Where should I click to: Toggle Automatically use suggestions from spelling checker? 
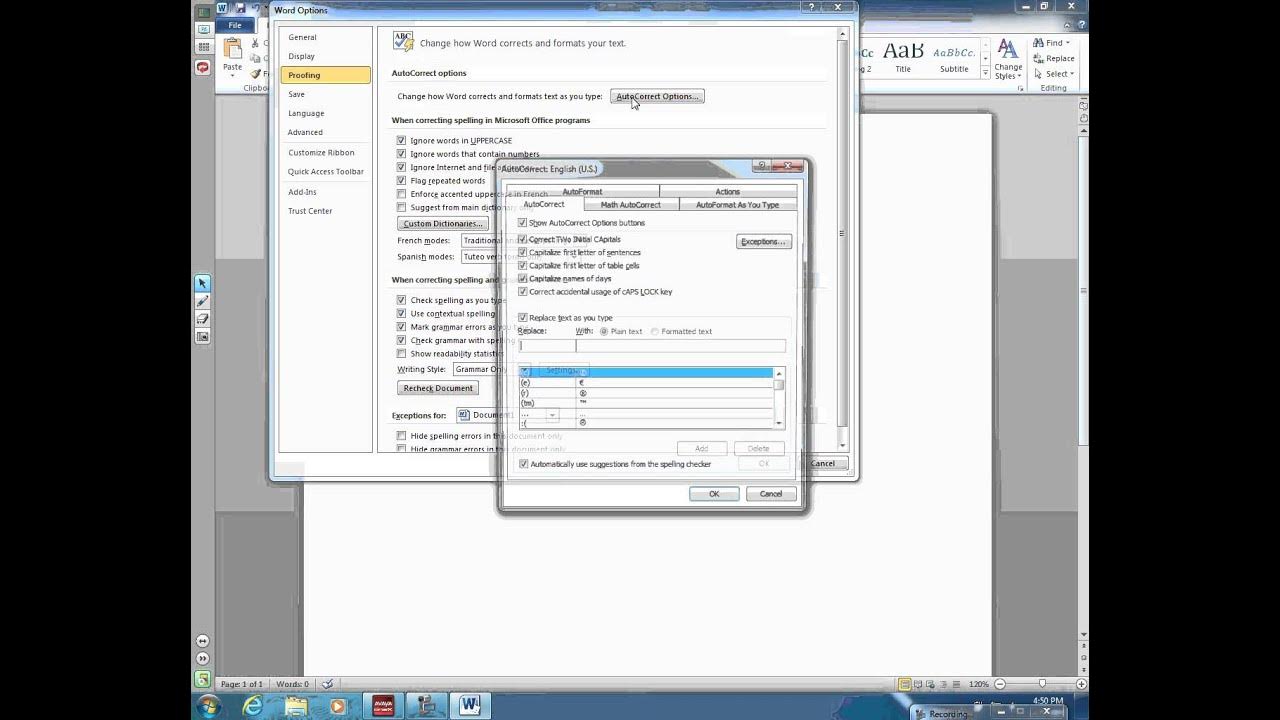(523, 464)
